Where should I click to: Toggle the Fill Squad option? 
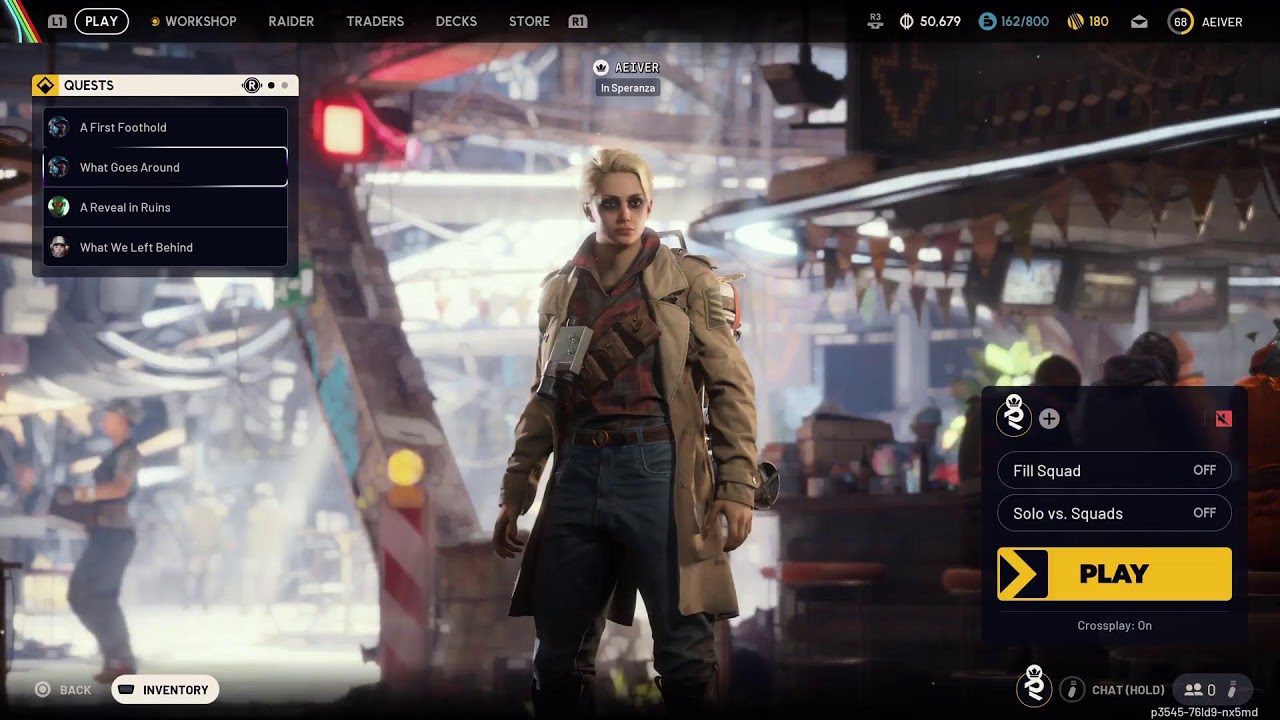(x=1114, y=470)
